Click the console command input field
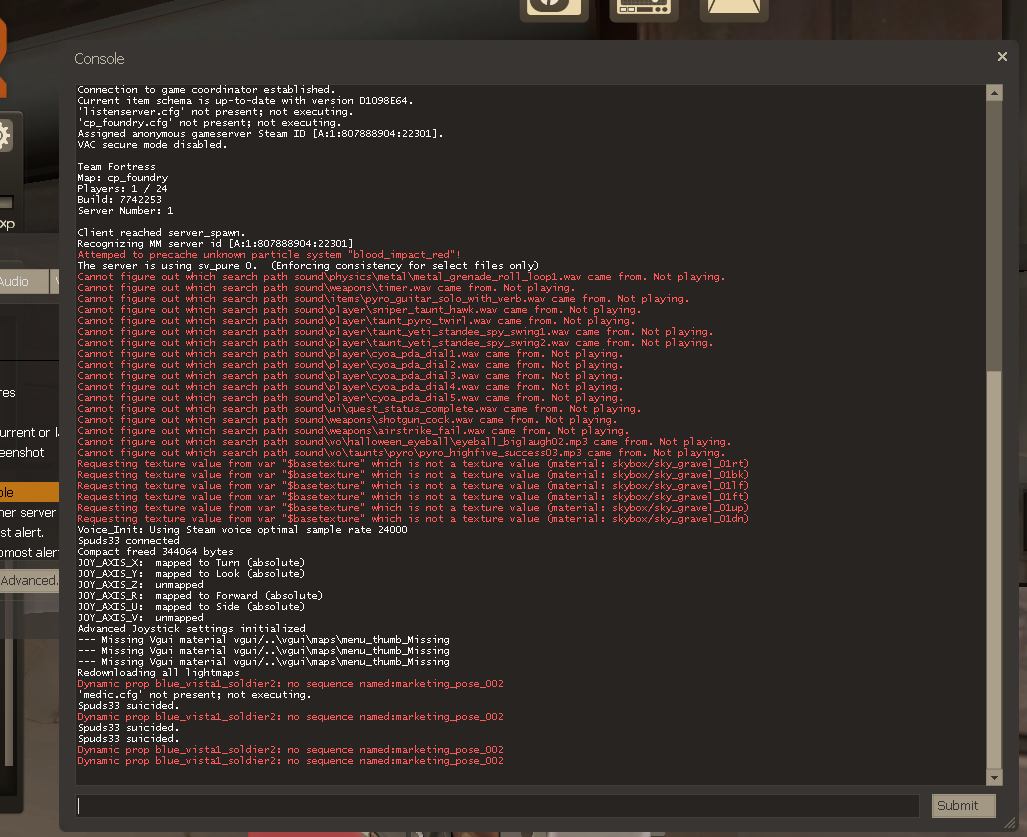This screenshot has width=1027, height=837. [497, 806]
